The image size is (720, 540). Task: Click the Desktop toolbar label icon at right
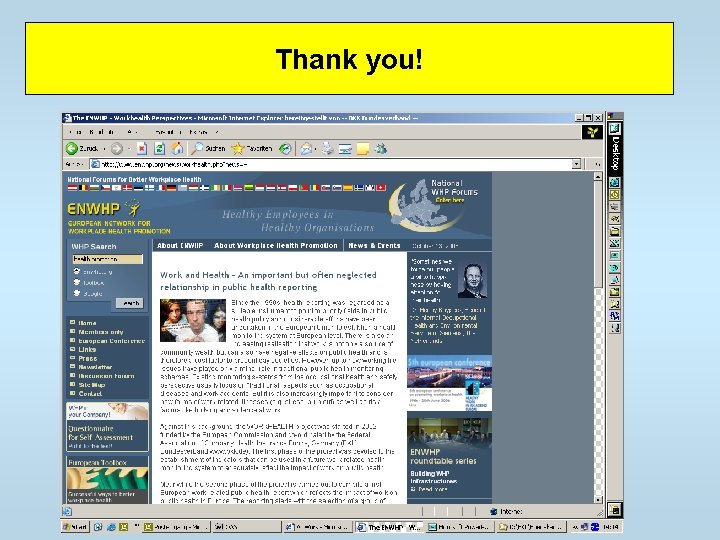[615, 148]
